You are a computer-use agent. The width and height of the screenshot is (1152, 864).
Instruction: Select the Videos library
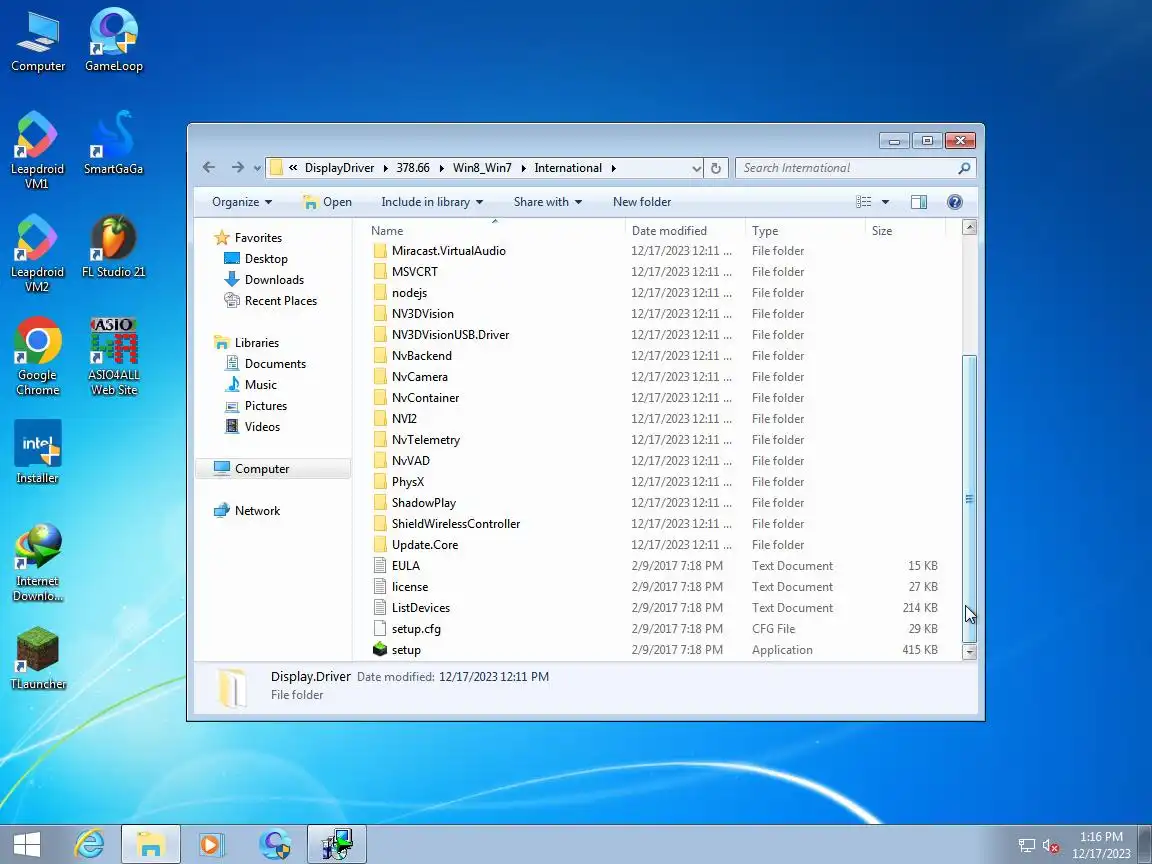[x=252, y=427]
